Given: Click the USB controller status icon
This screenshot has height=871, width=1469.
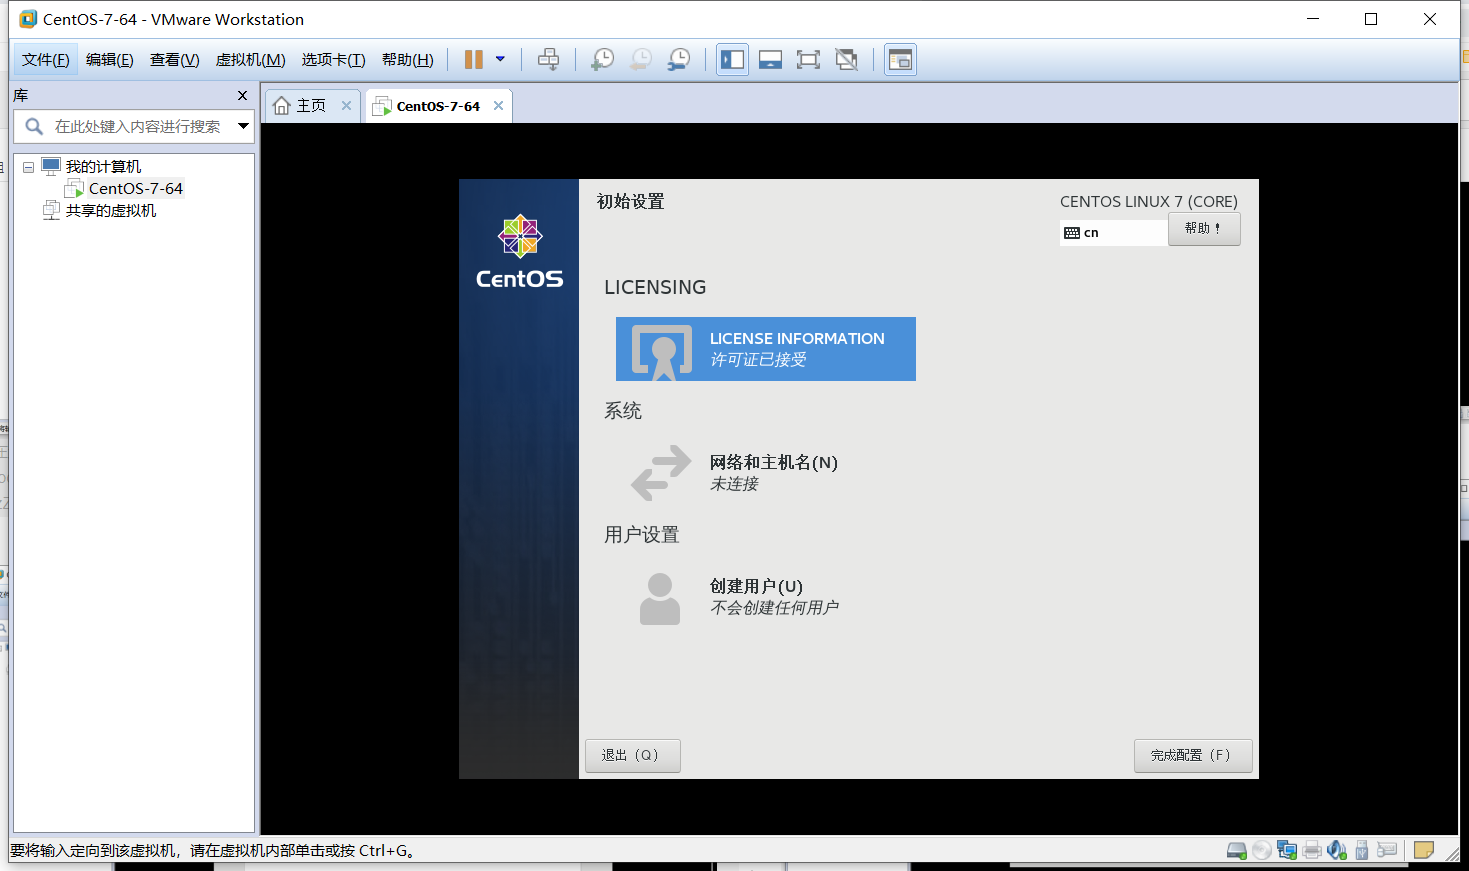Looking at the screenshot, I should [1362, 851].
